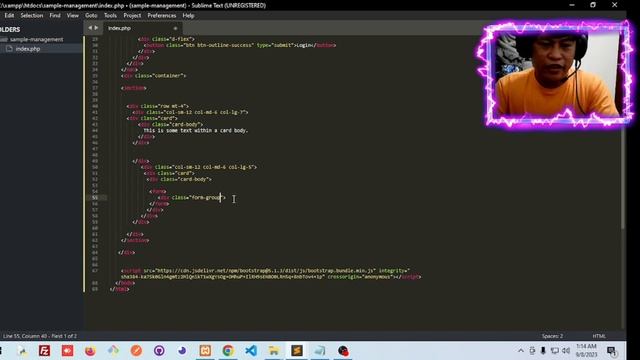Open the Help menu
The height and width of the screenshot is (360, 640).
[188, 16]
